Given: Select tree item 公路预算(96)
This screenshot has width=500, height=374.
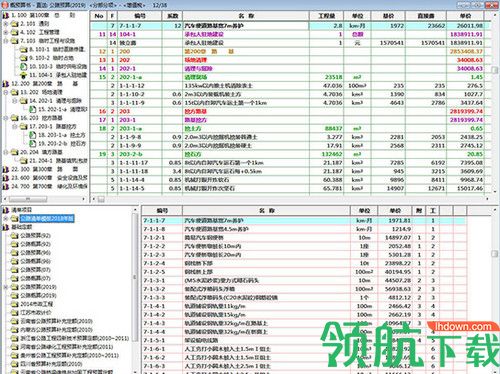Looking at the screenshot, I should [35, 253].
